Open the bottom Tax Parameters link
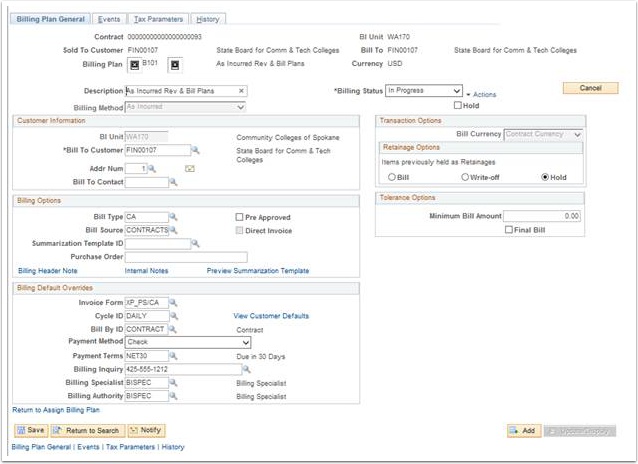The width and height of the screenshot is (638, 464). (x=131, y=447)
